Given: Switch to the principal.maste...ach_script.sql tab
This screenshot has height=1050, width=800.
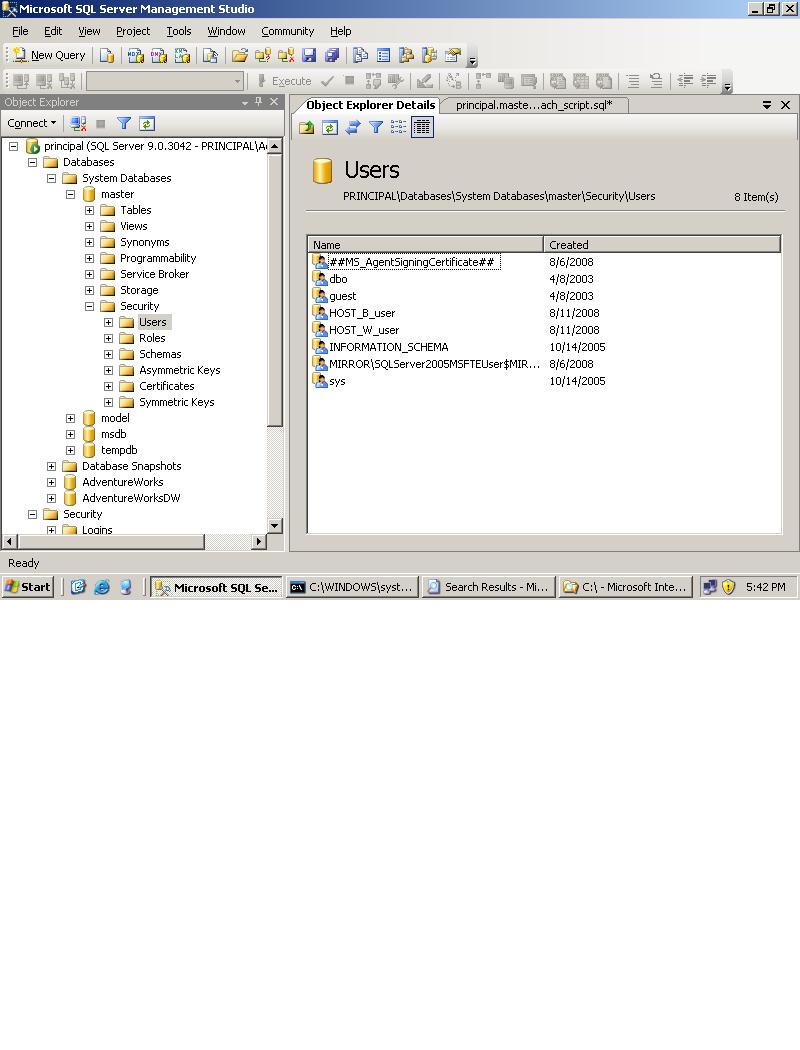Looking at the screenshot, I should point(535,104).
